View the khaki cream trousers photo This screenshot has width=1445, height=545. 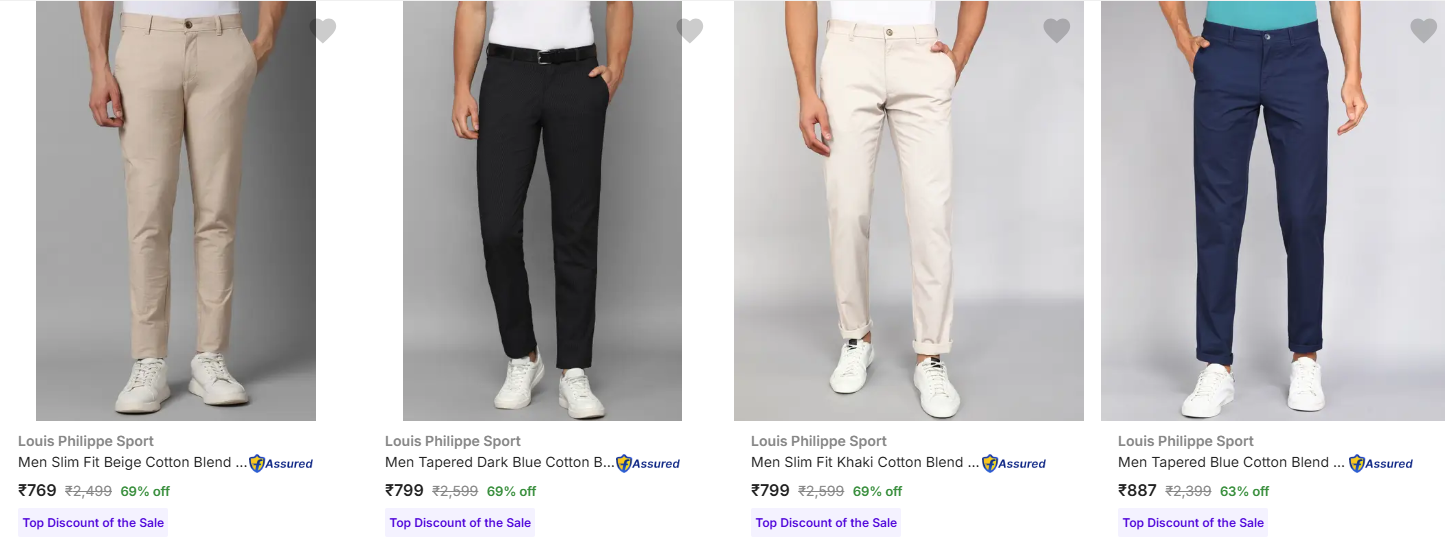tap(908, 210)
